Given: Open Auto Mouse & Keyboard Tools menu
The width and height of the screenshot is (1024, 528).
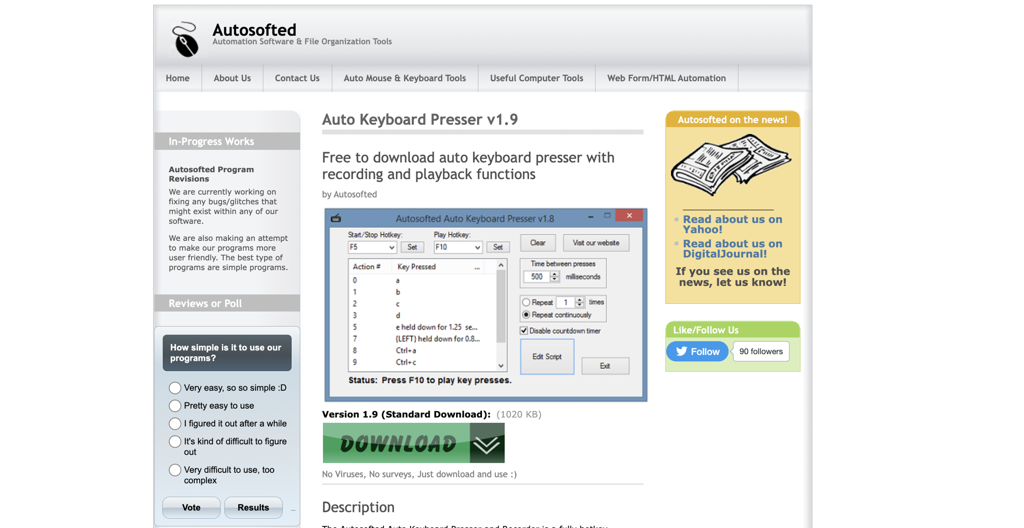Looking at the screenshot, I should point(405,78).
